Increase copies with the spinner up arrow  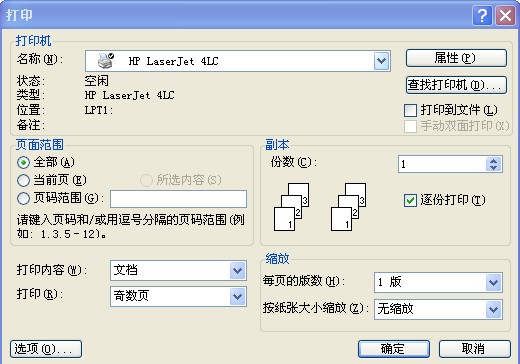pos(494,160)
